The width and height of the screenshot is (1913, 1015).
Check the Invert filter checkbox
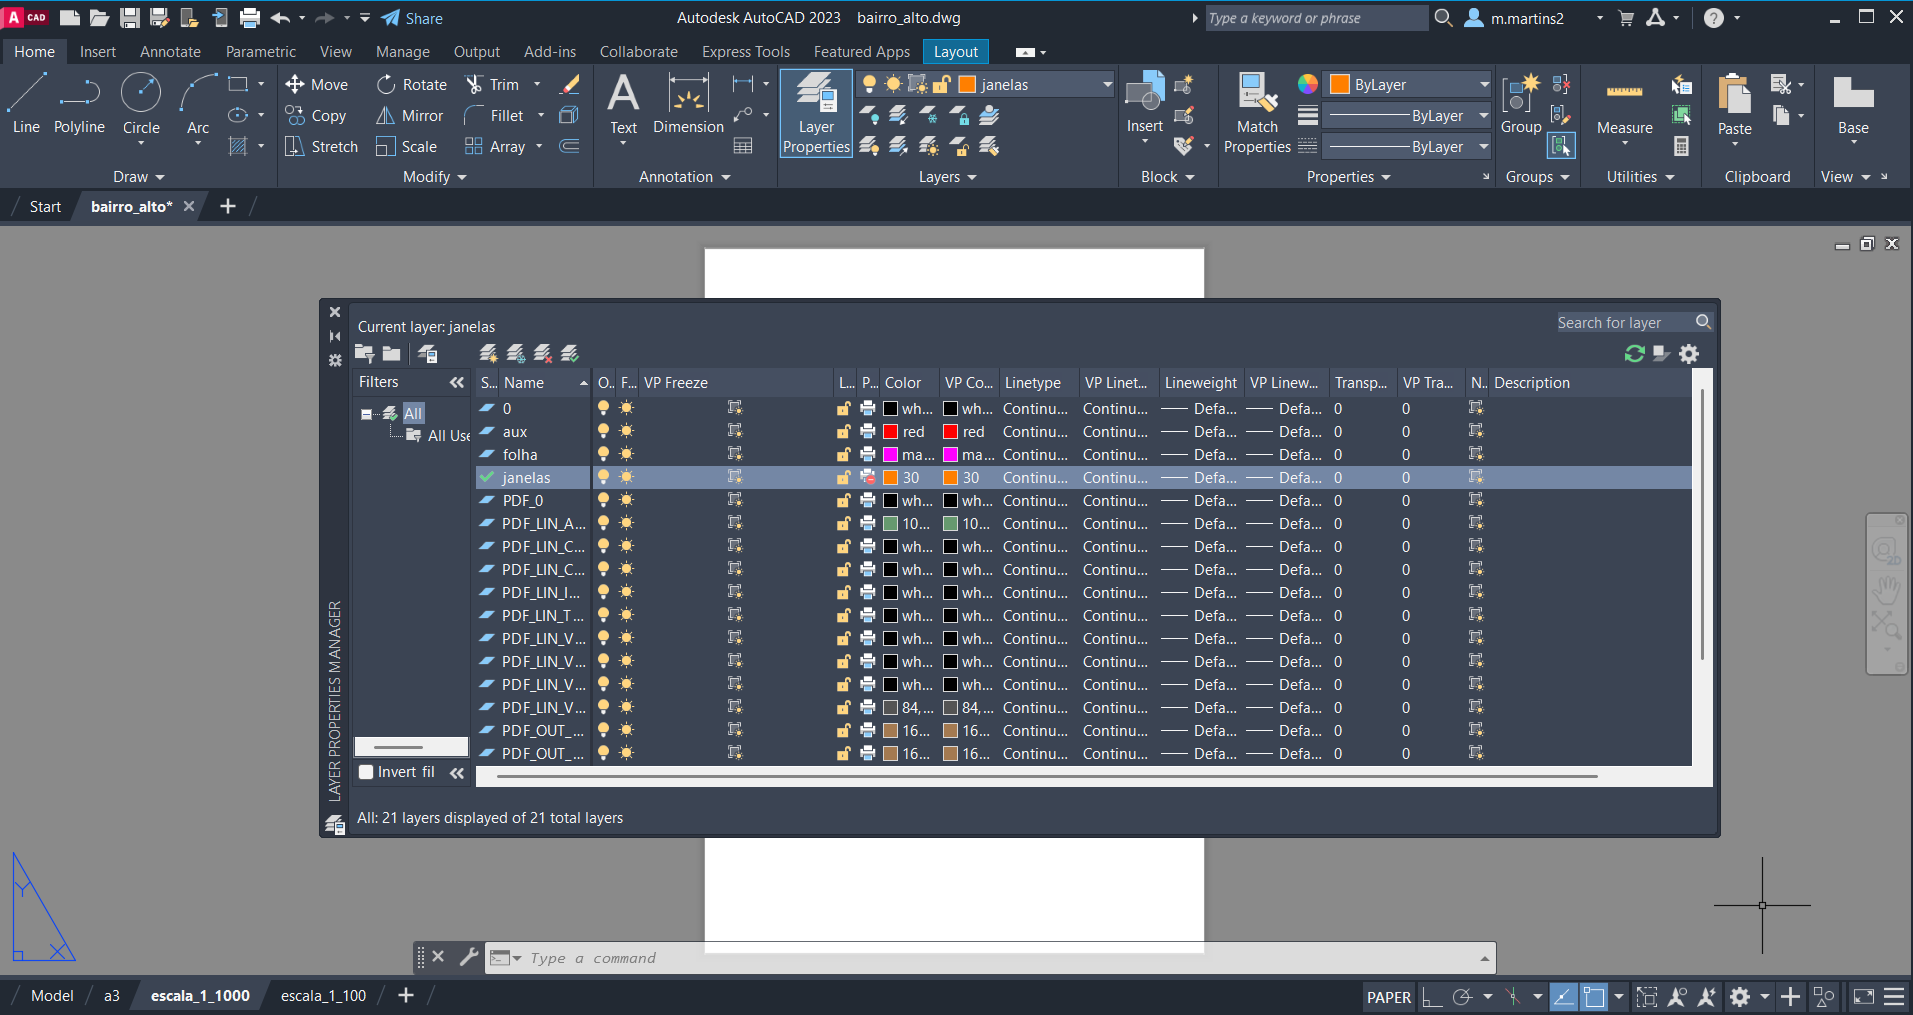pyautogui.click(x=366, y=772)
